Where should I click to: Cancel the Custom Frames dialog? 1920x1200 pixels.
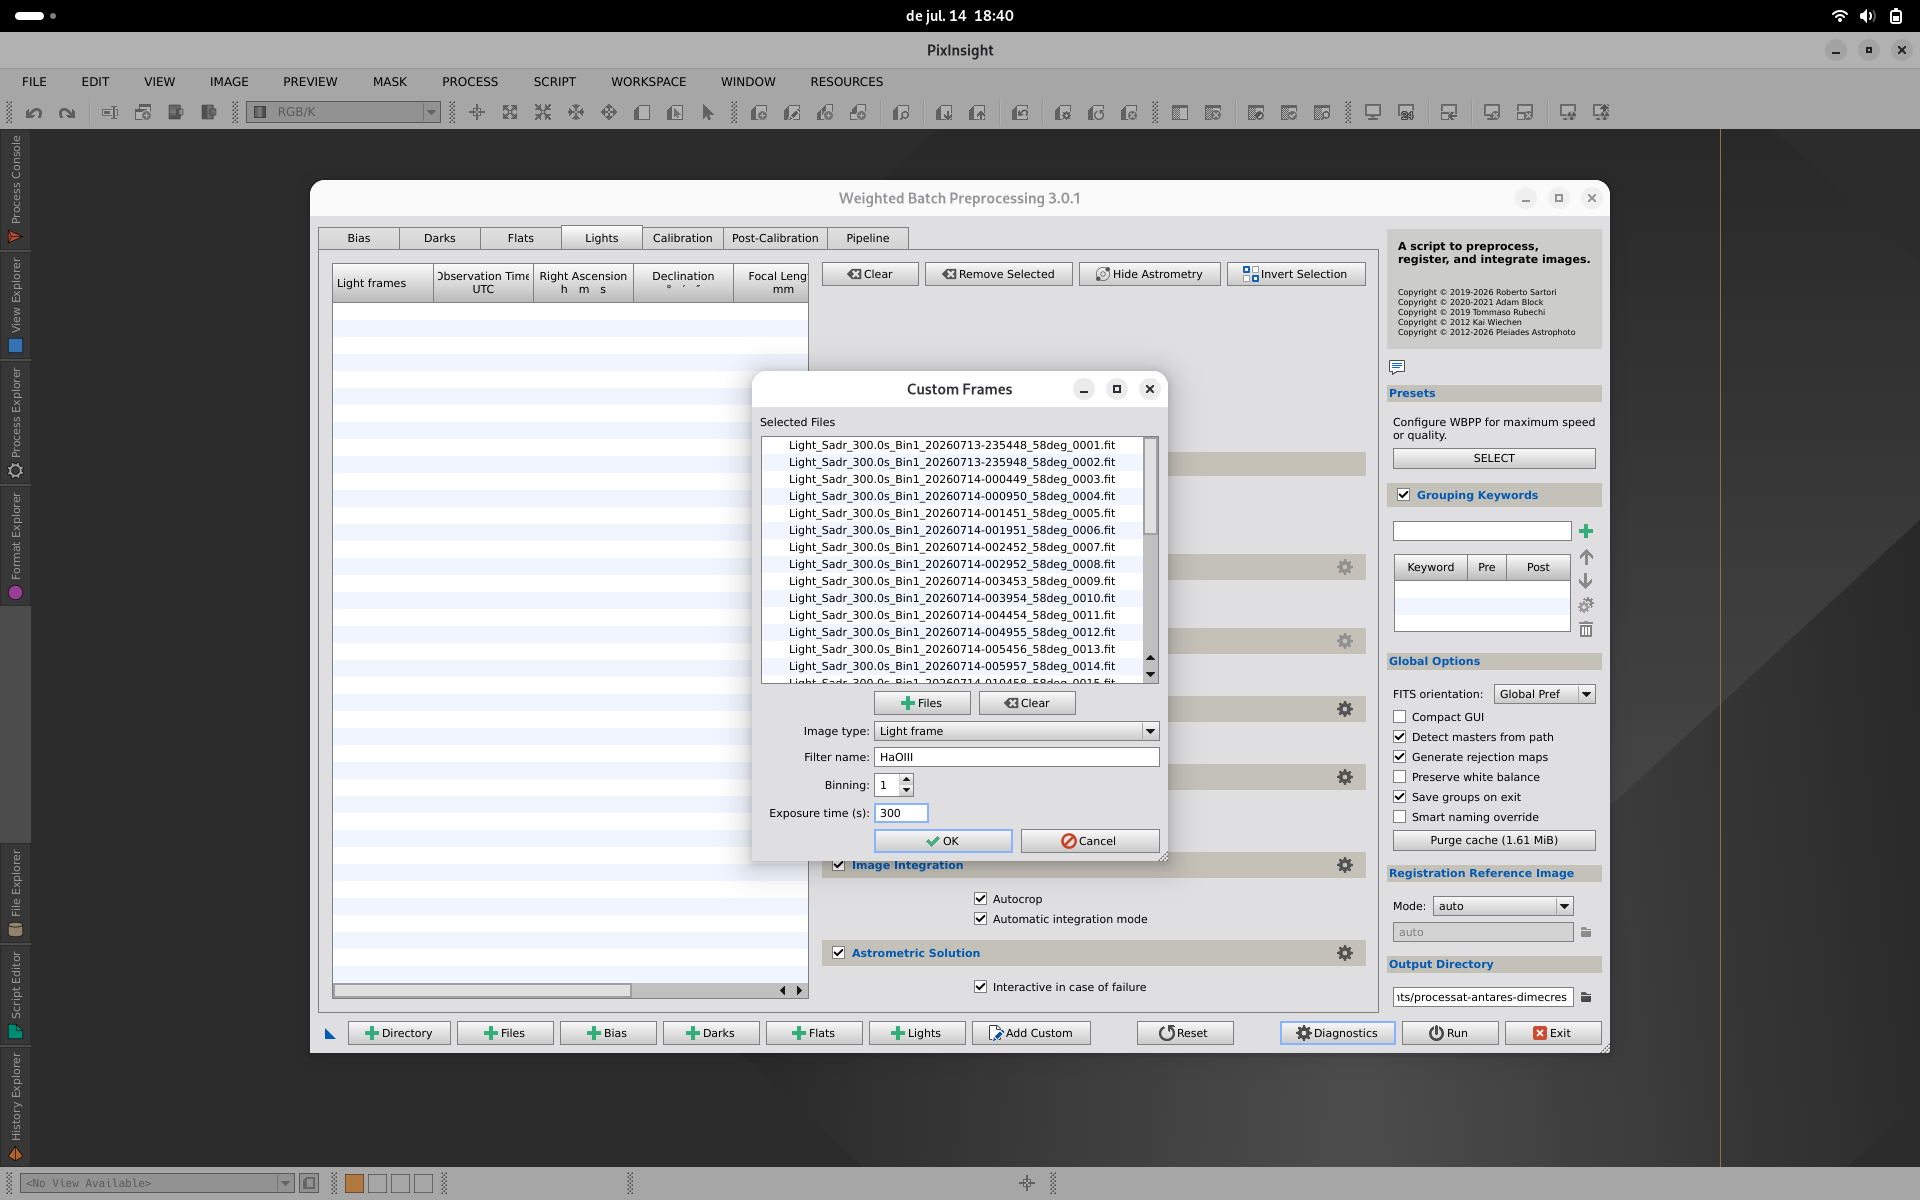tap(1090, 841)
